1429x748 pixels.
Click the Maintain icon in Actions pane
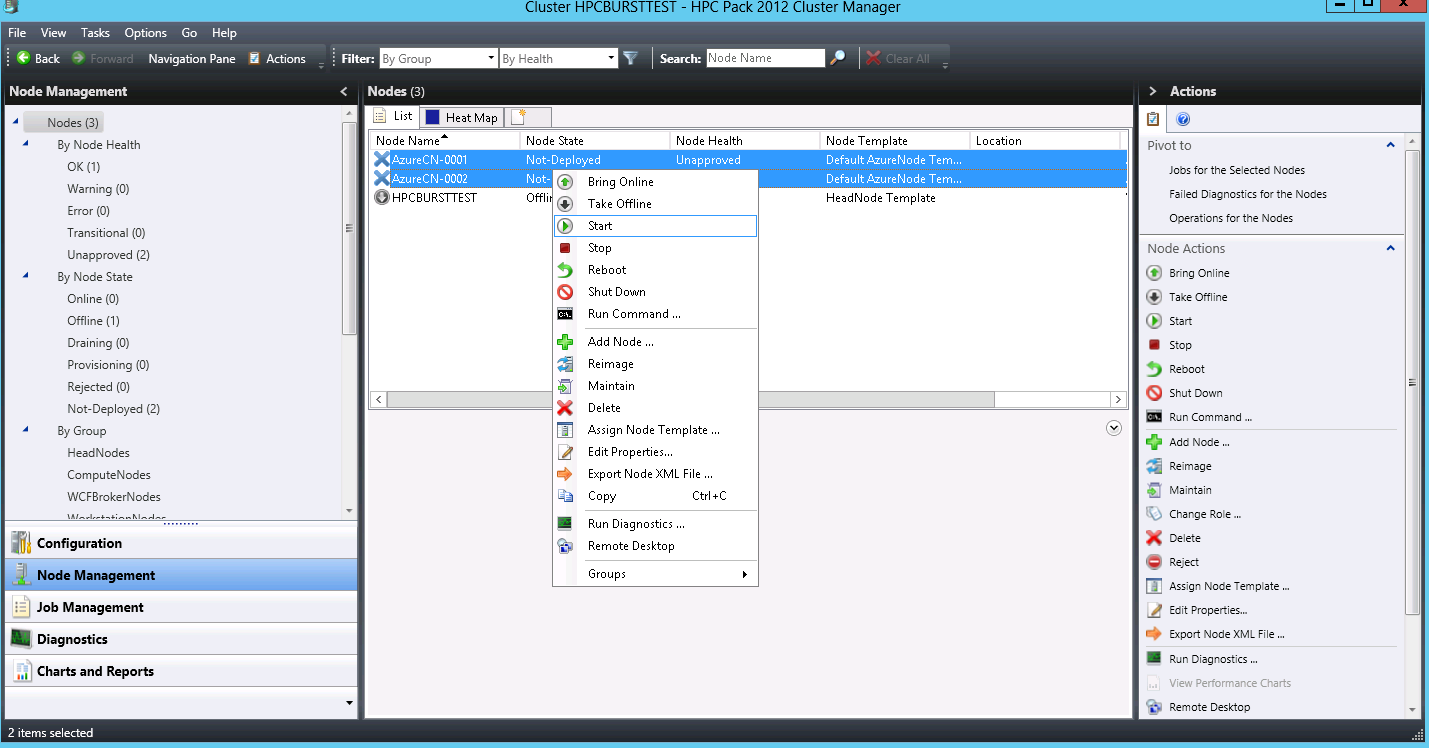pos(1153,490)
